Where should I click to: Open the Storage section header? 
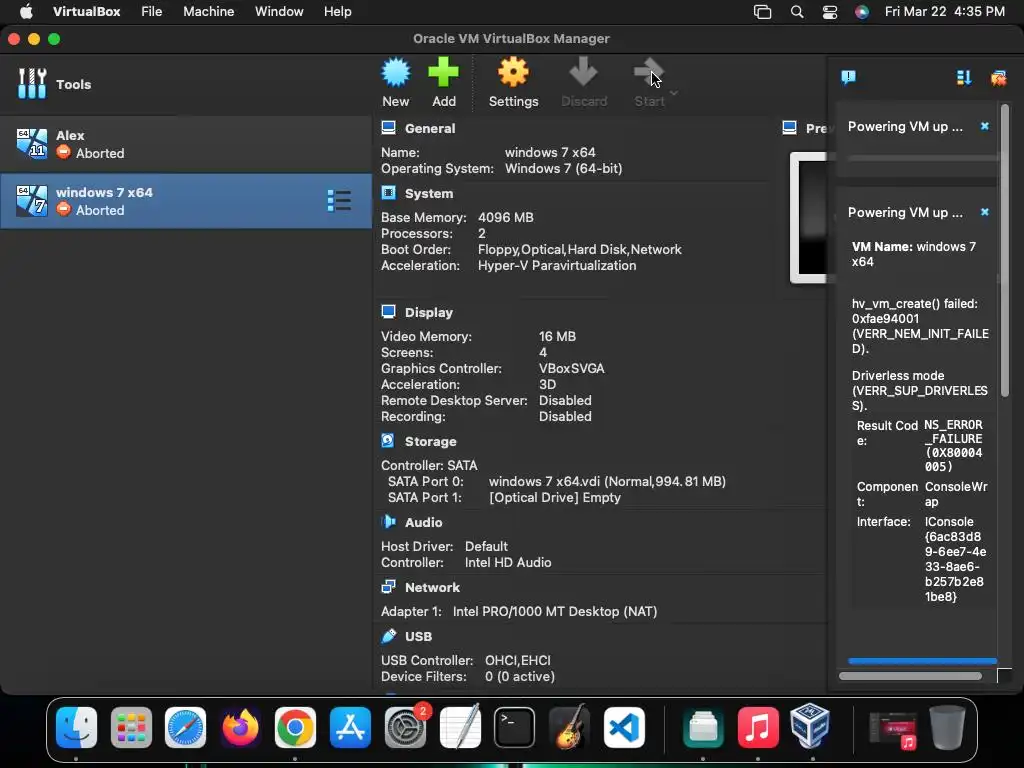tap(430, 441)
